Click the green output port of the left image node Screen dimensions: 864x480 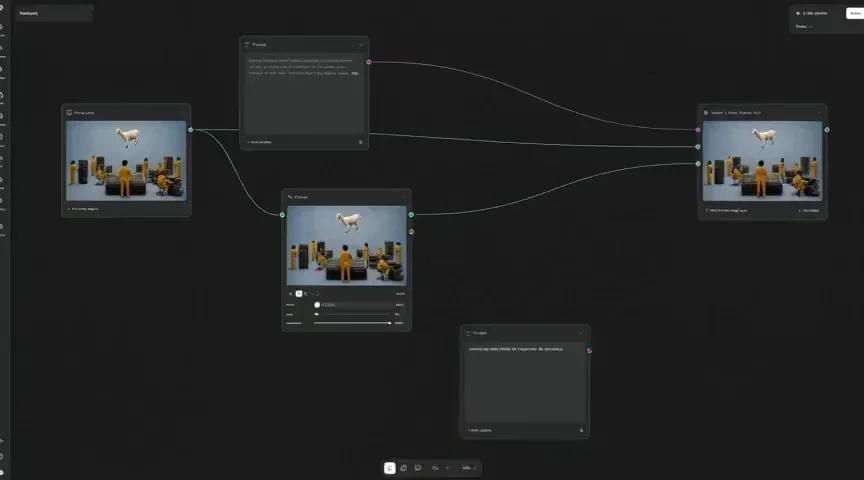pos(191,130)
